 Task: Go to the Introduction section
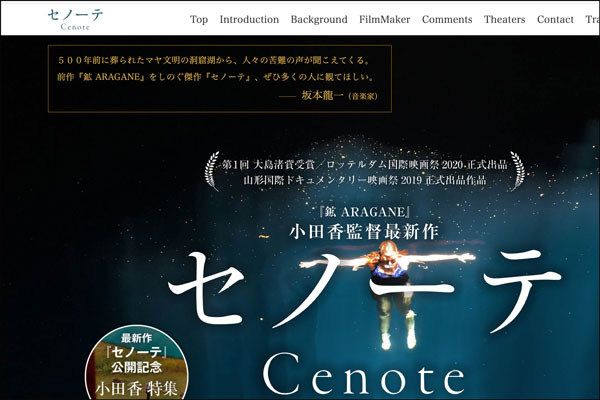[x=249, y=19]
